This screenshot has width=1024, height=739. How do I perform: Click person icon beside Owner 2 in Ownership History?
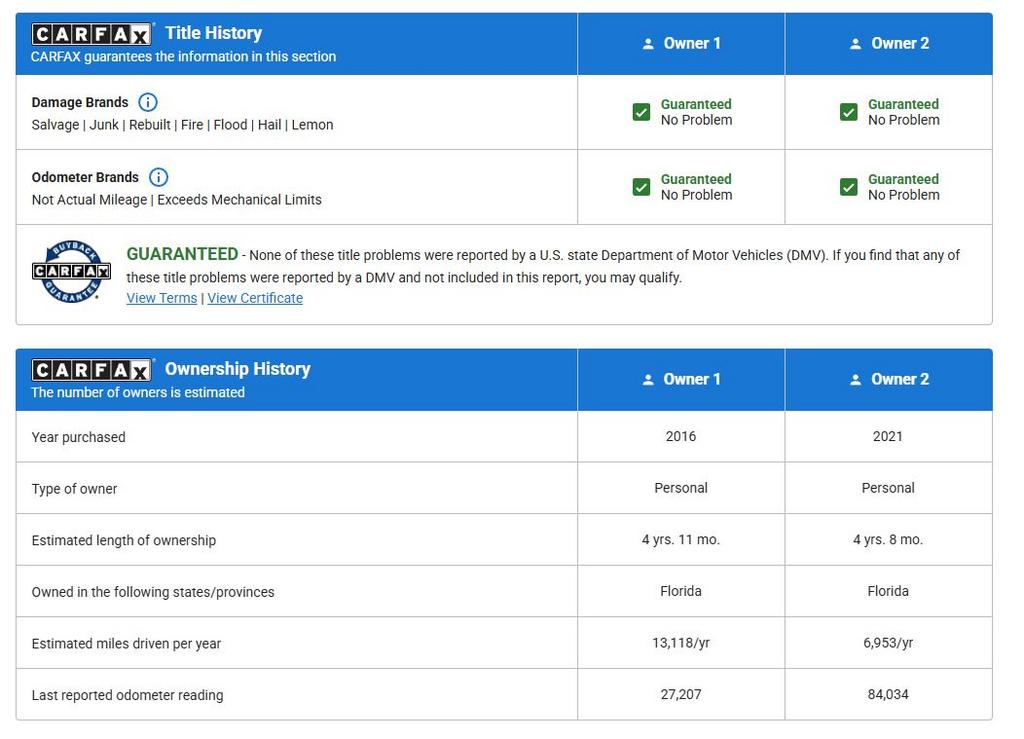tap(855, 380)
